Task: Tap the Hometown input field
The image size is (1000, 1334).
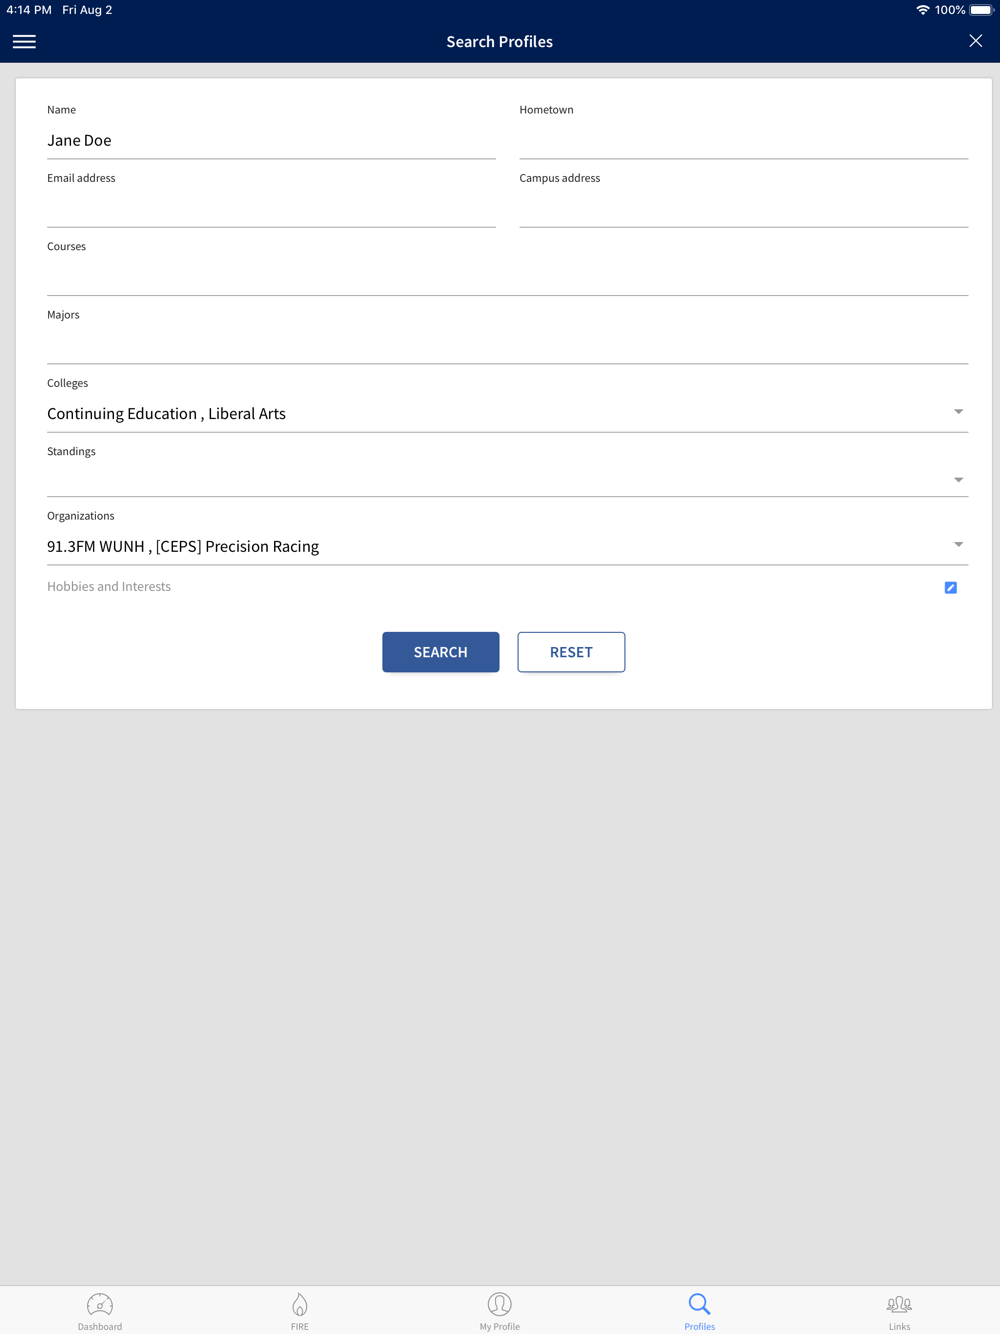Action: [x=743, y=141]
